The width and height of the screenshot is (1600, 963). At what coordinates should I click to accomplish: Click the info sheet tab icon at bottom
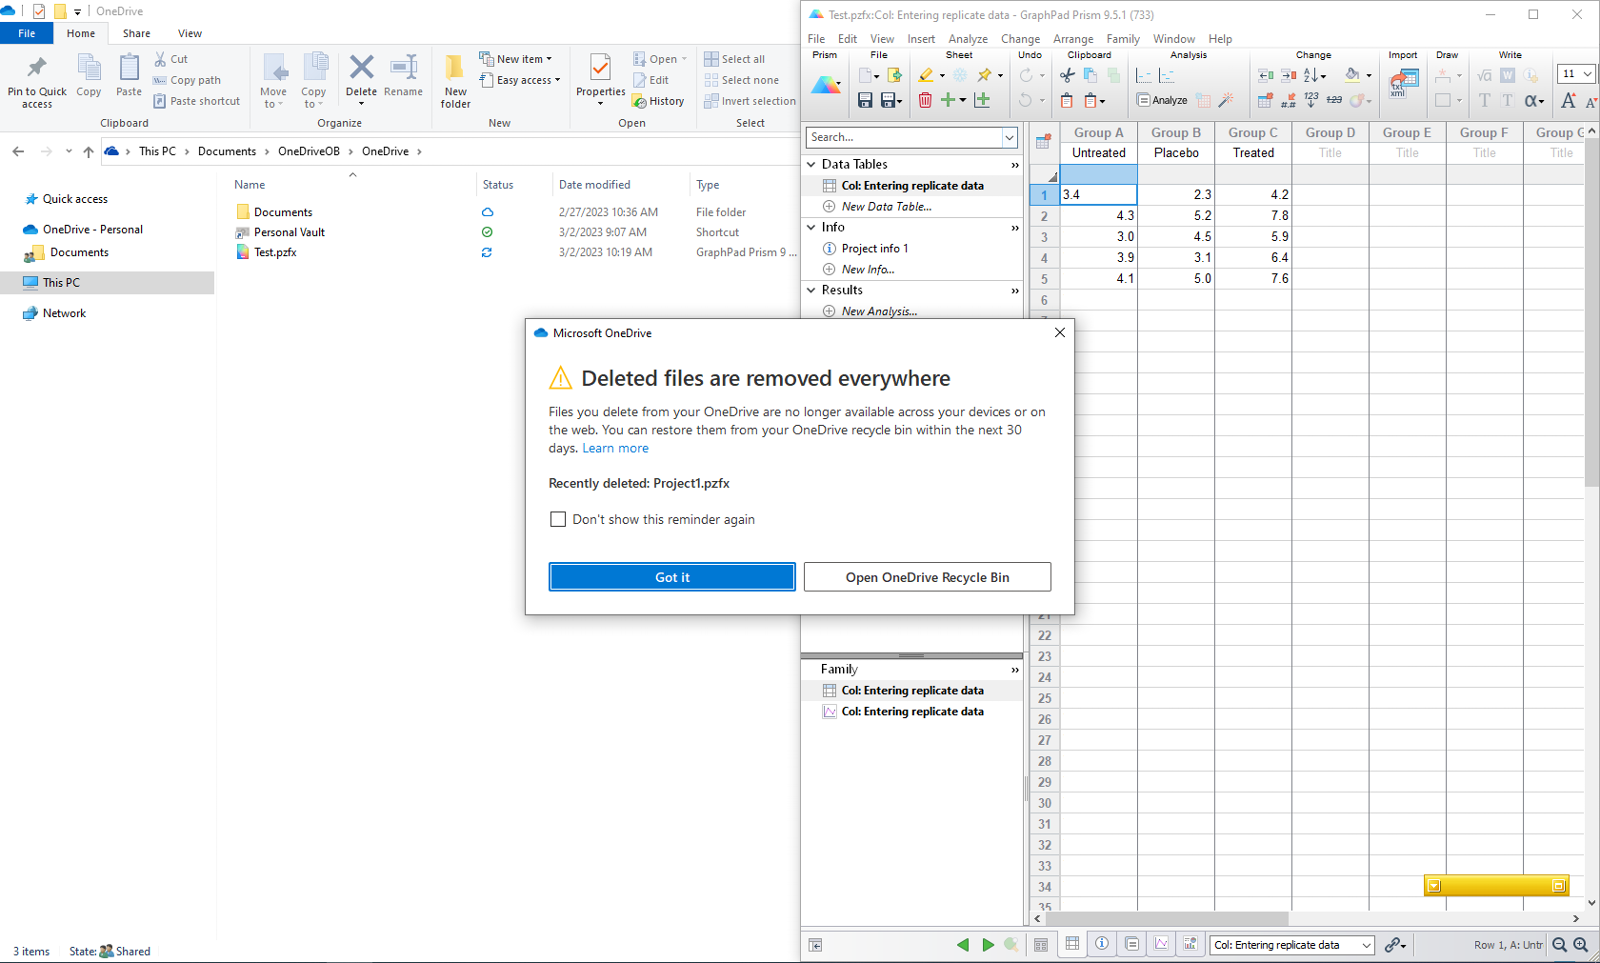(1102, 944)
